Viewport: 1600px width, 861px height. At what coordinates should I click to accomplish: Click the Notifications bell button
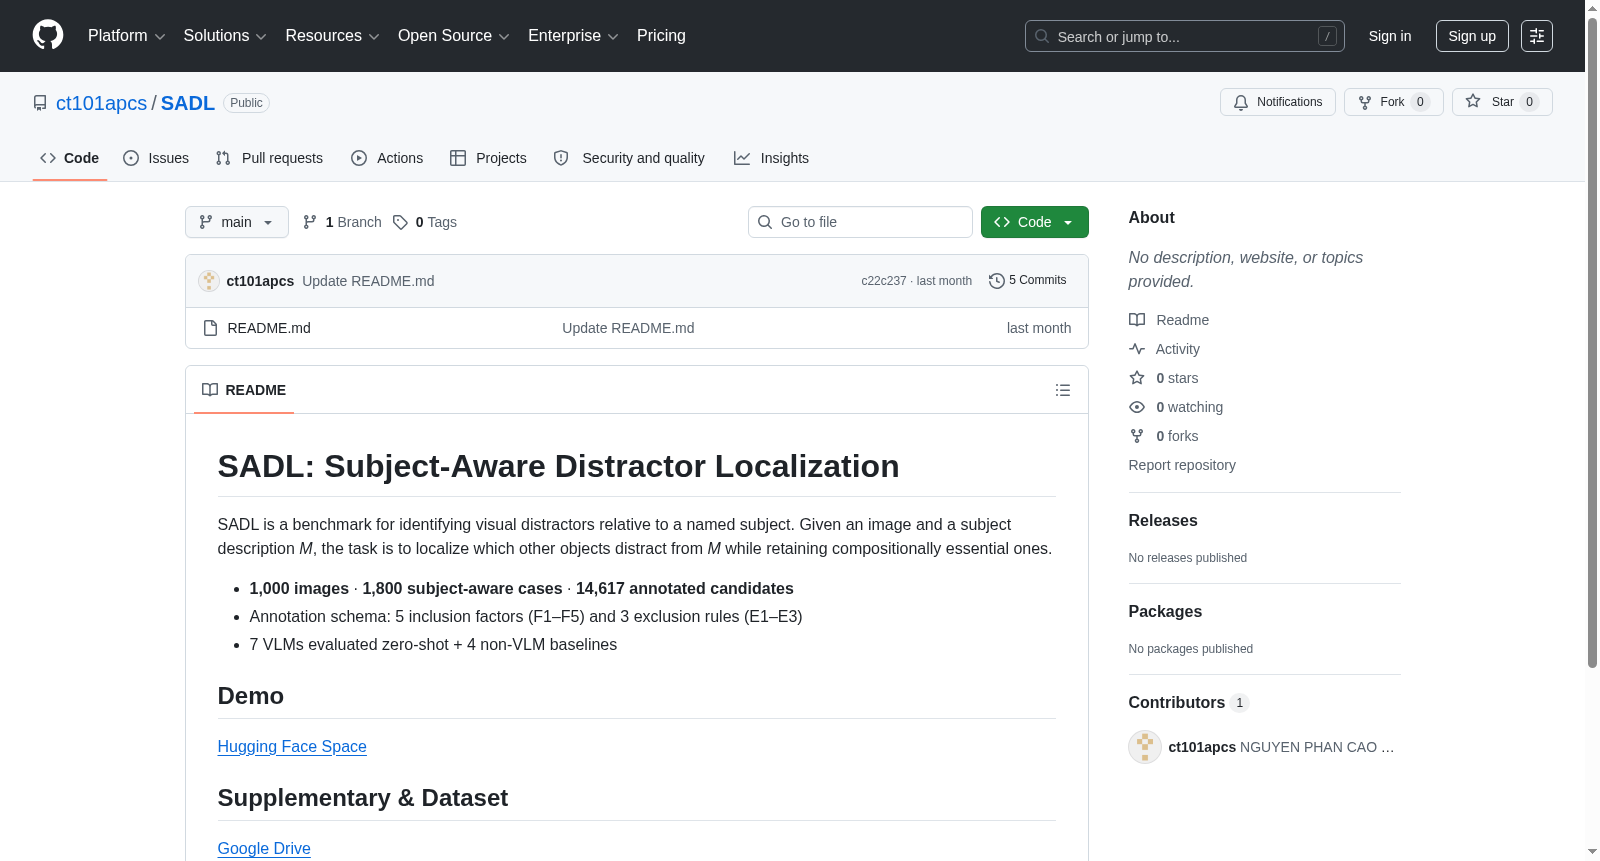click(1277, 102)
